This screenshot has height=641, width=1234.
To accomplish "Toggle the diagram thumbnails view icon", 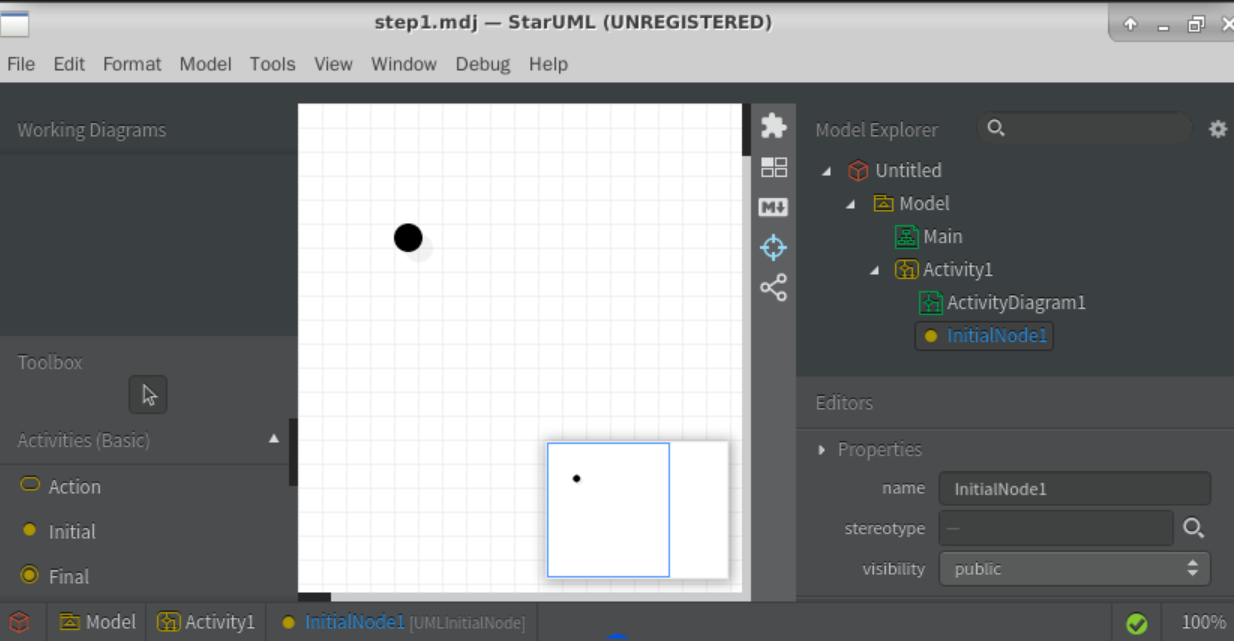I will coord(773,167).
